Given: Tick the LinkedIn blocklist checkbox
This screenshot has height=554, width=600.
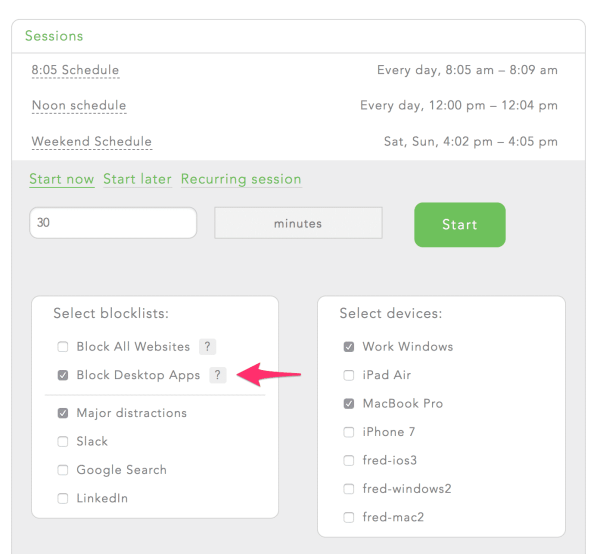Looking at the screenshot, I should click(63, 499).
